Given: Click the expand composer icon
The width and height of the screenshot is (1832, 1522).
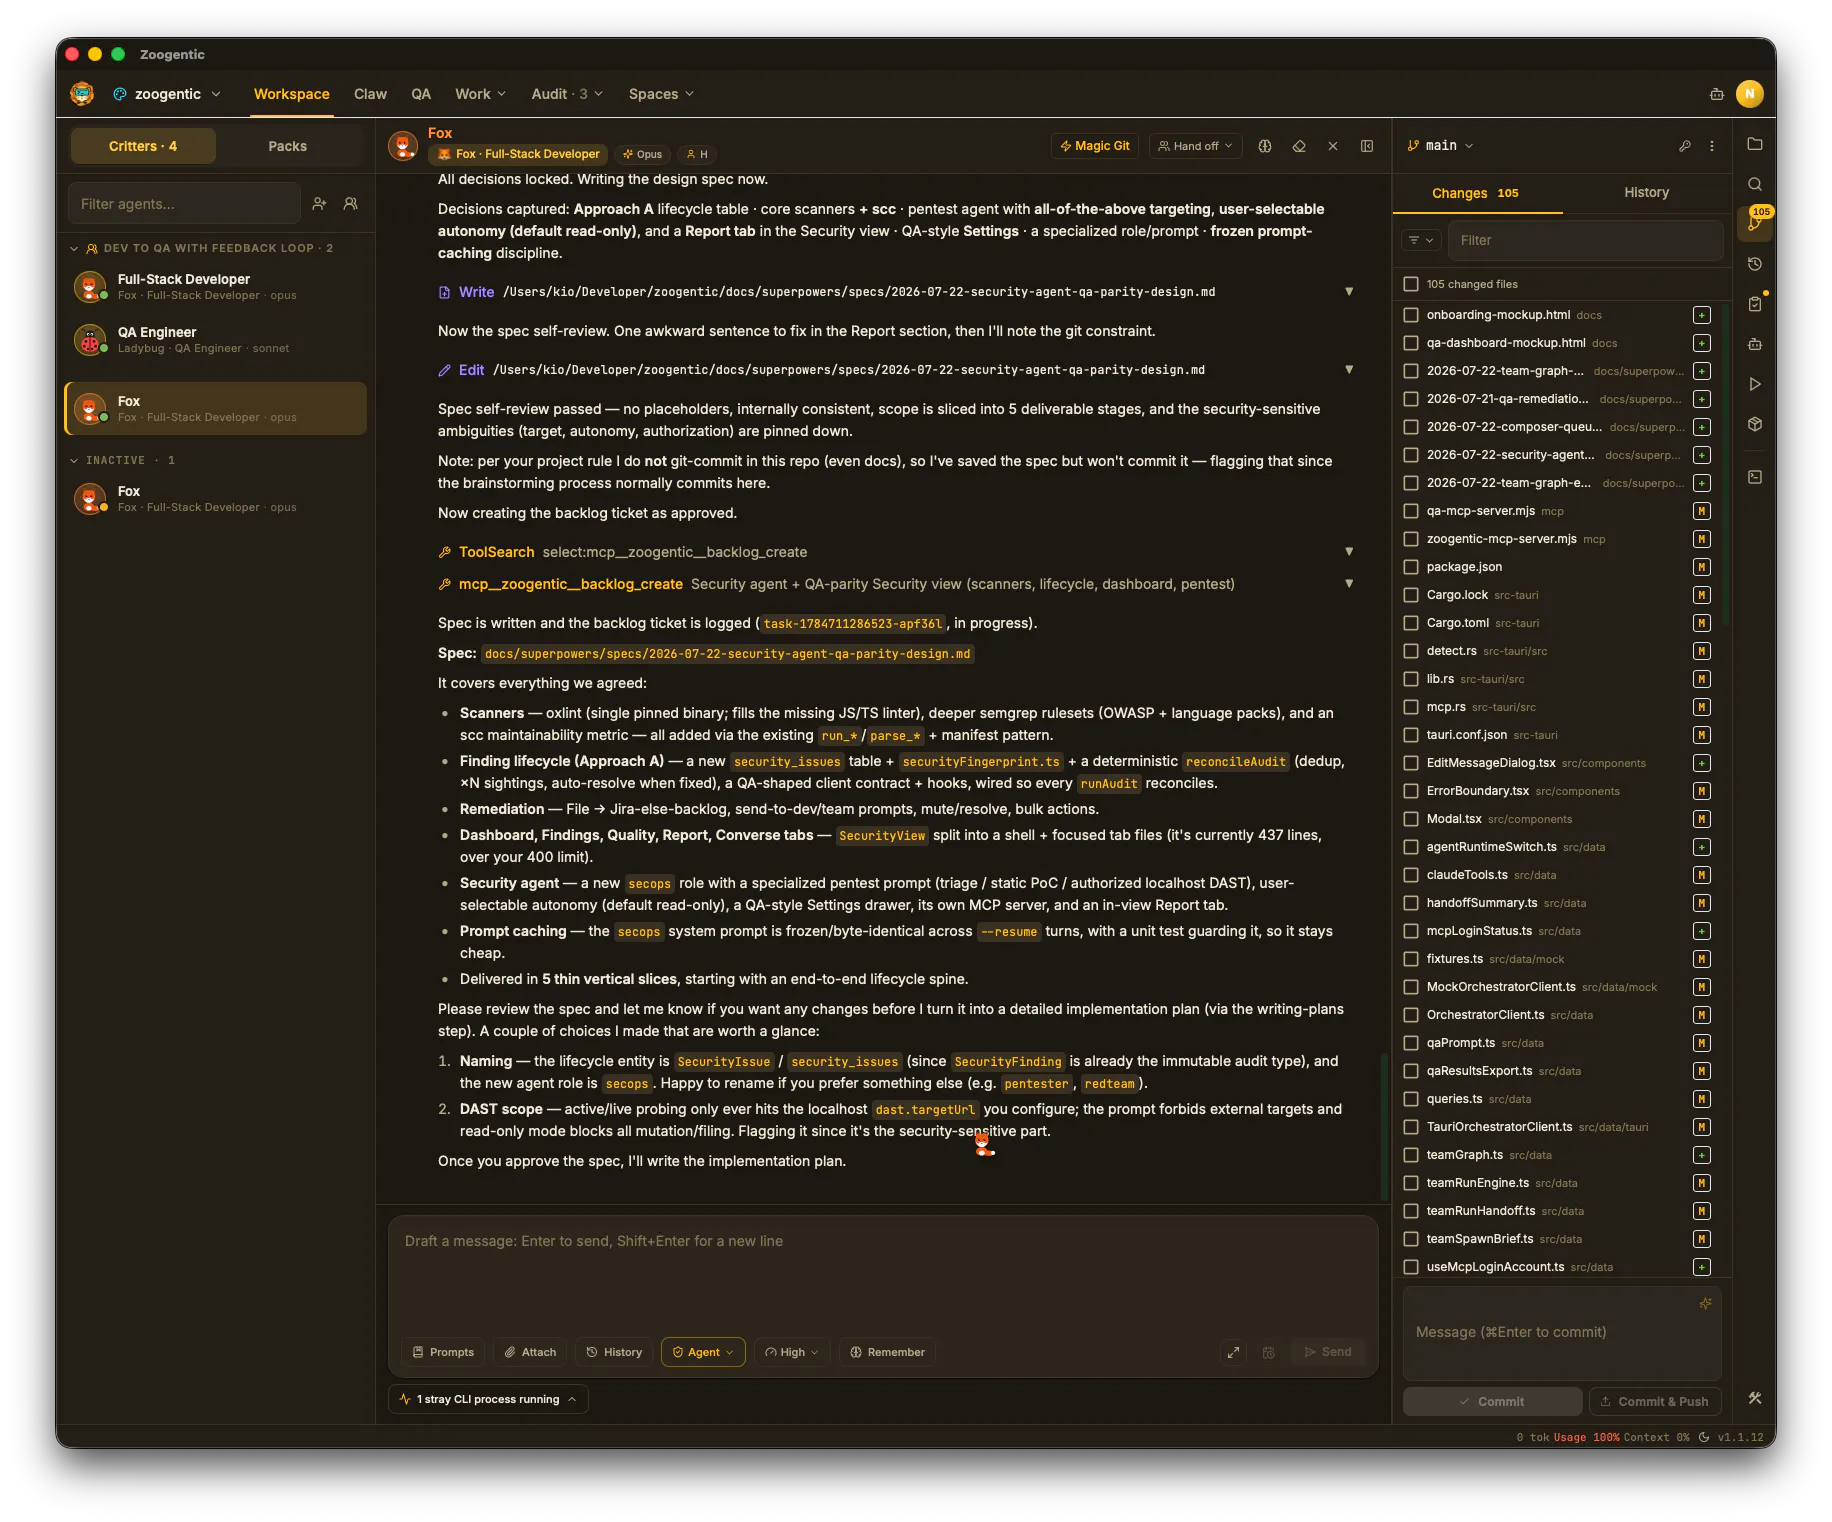Looking at the screenshot, I should (x=1234, y=1352).
